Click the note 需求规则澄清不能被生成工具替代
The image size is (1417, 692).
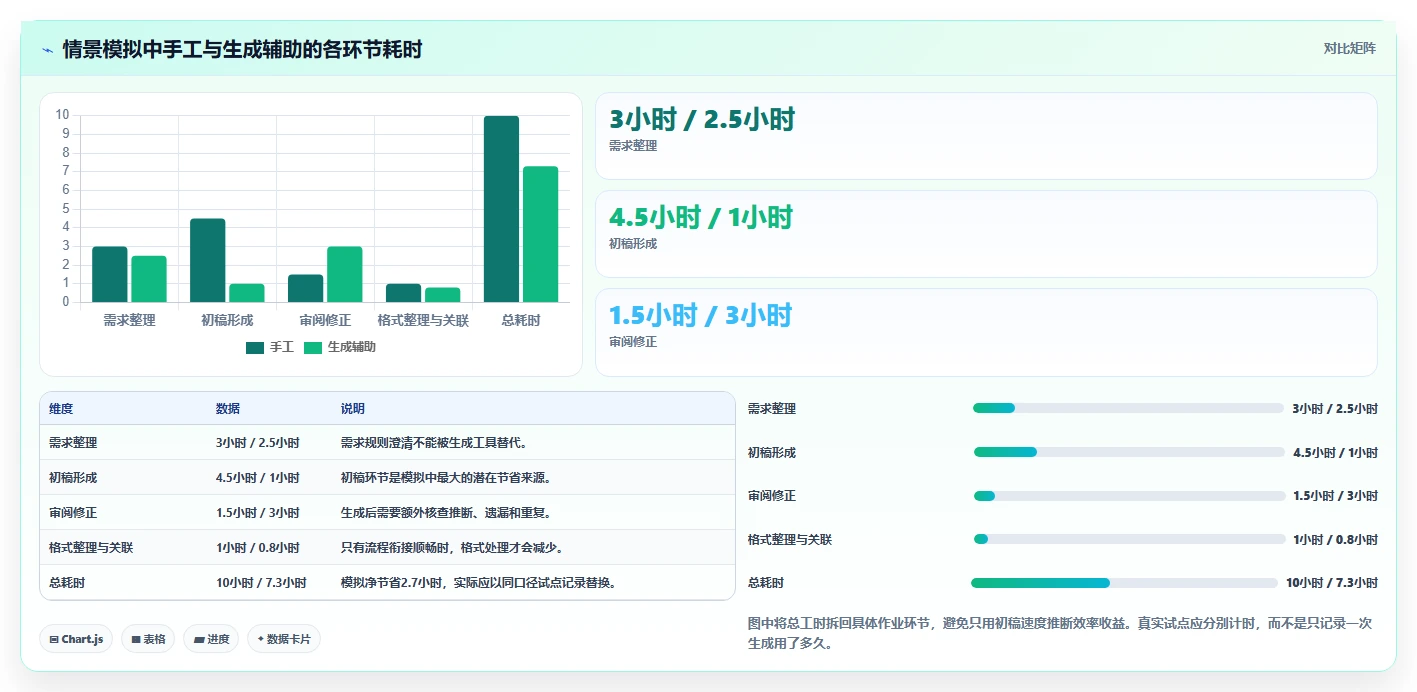click(433, 443)
